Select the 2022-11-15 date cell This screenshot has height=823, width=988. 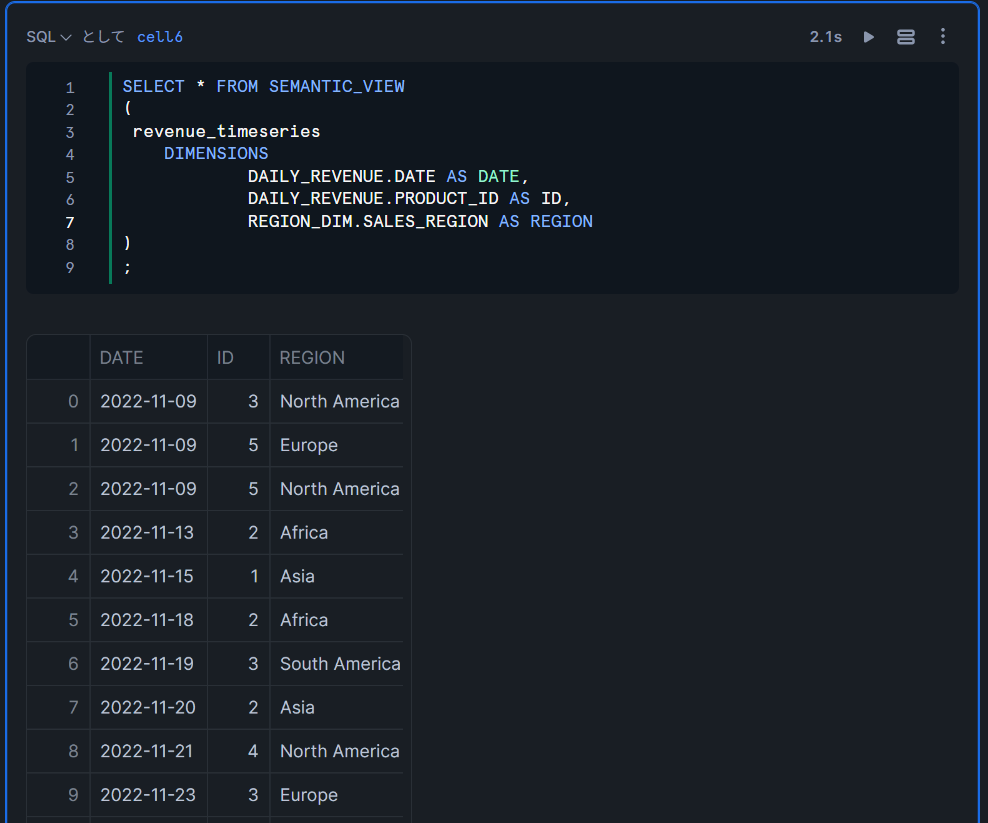149,576
